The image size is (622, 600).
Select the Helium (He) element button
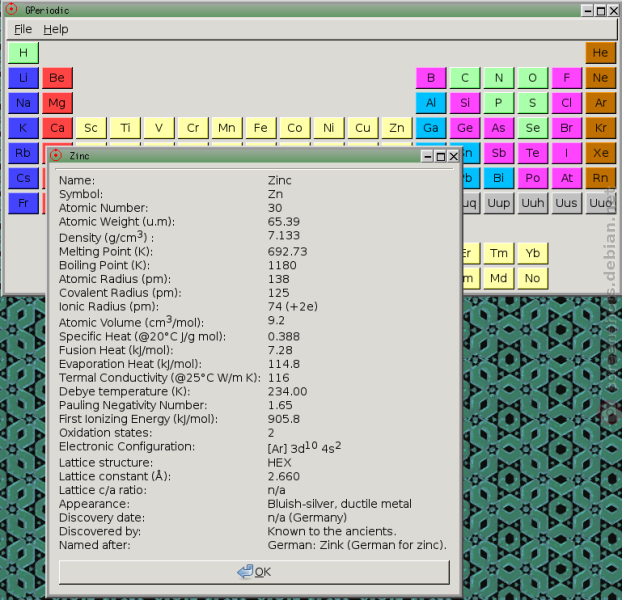(x=600, y=53)
